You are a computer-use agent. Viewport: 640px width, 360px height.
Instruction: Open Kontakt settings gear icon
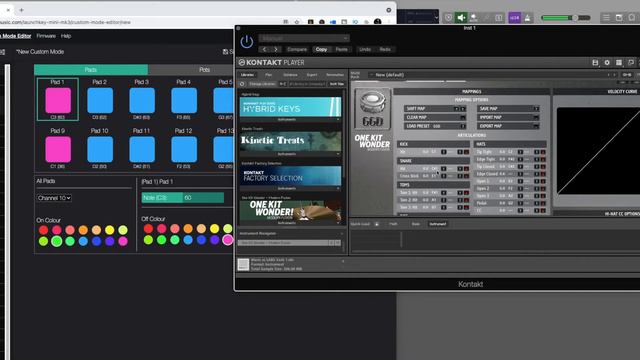pos(607,62)
